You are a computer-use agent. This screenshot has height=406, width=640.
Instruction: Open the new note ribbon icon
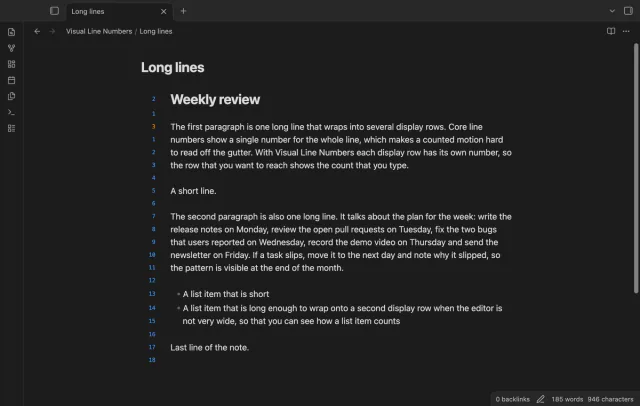[x=11, y=32]
